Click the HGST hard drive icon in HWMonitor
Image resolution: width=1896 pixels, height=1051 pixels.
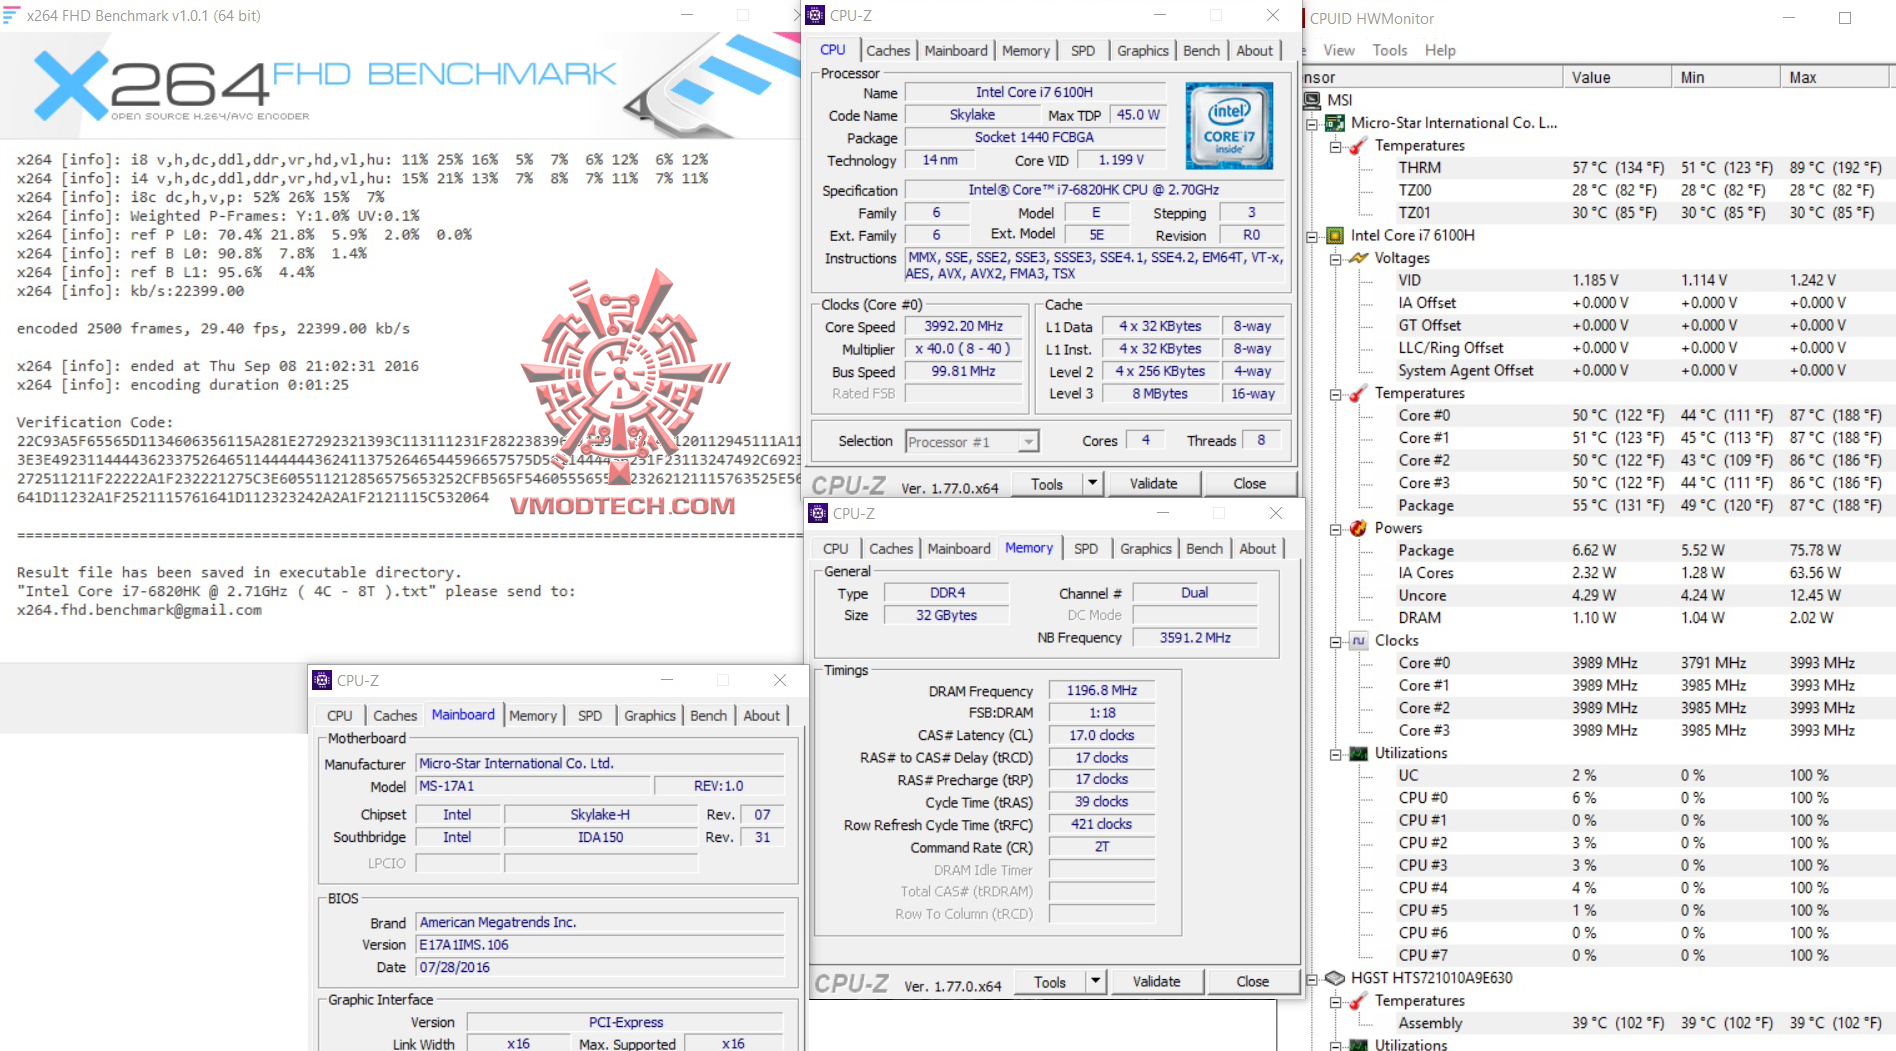(1335, 977)
